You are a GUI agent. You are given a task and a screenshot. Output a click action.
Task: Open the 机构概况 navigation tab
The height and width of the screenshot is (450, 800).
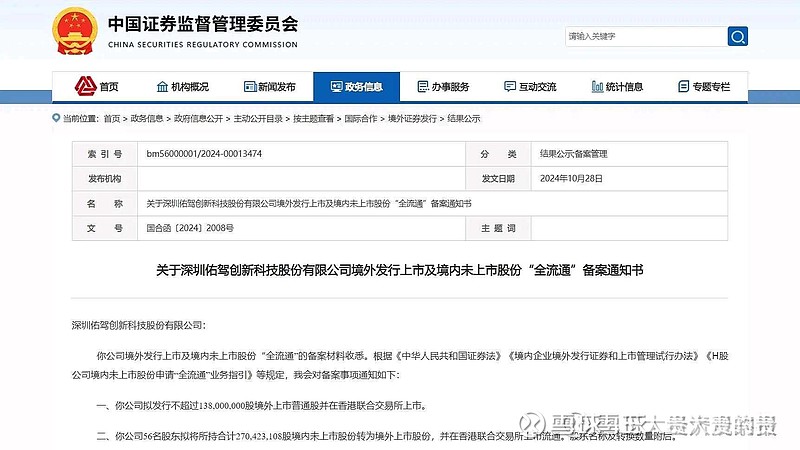click(183, 87)
